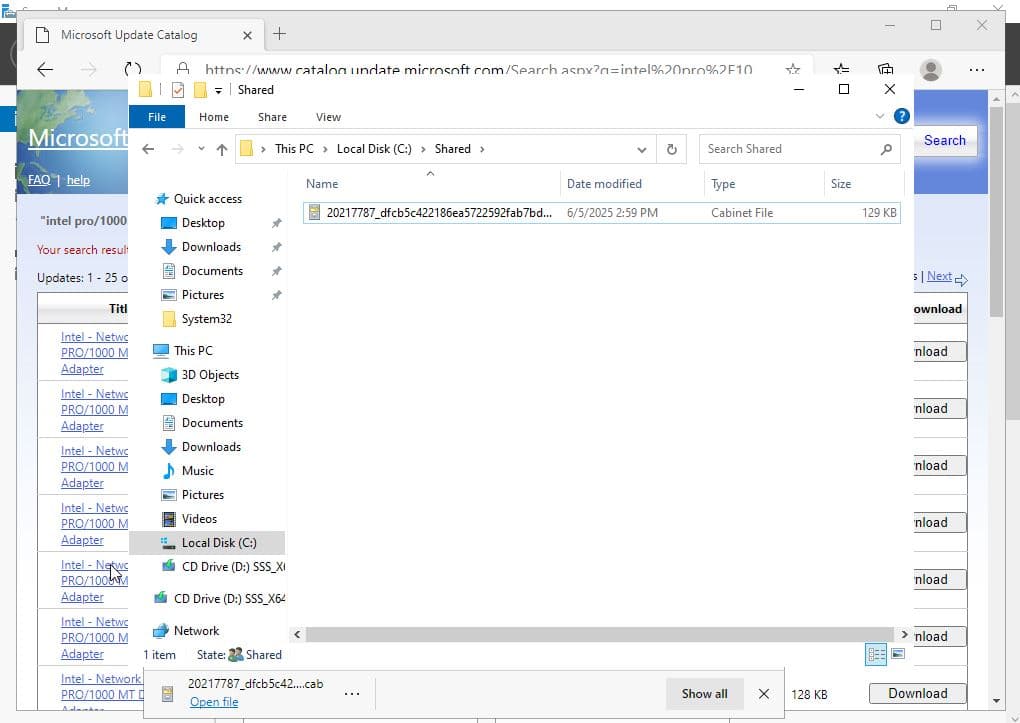Image resolution: width=1020 pixels, height=723 pixels.
Task: Click the Refresh button beside address bar
Action: (x=671, y=149)
